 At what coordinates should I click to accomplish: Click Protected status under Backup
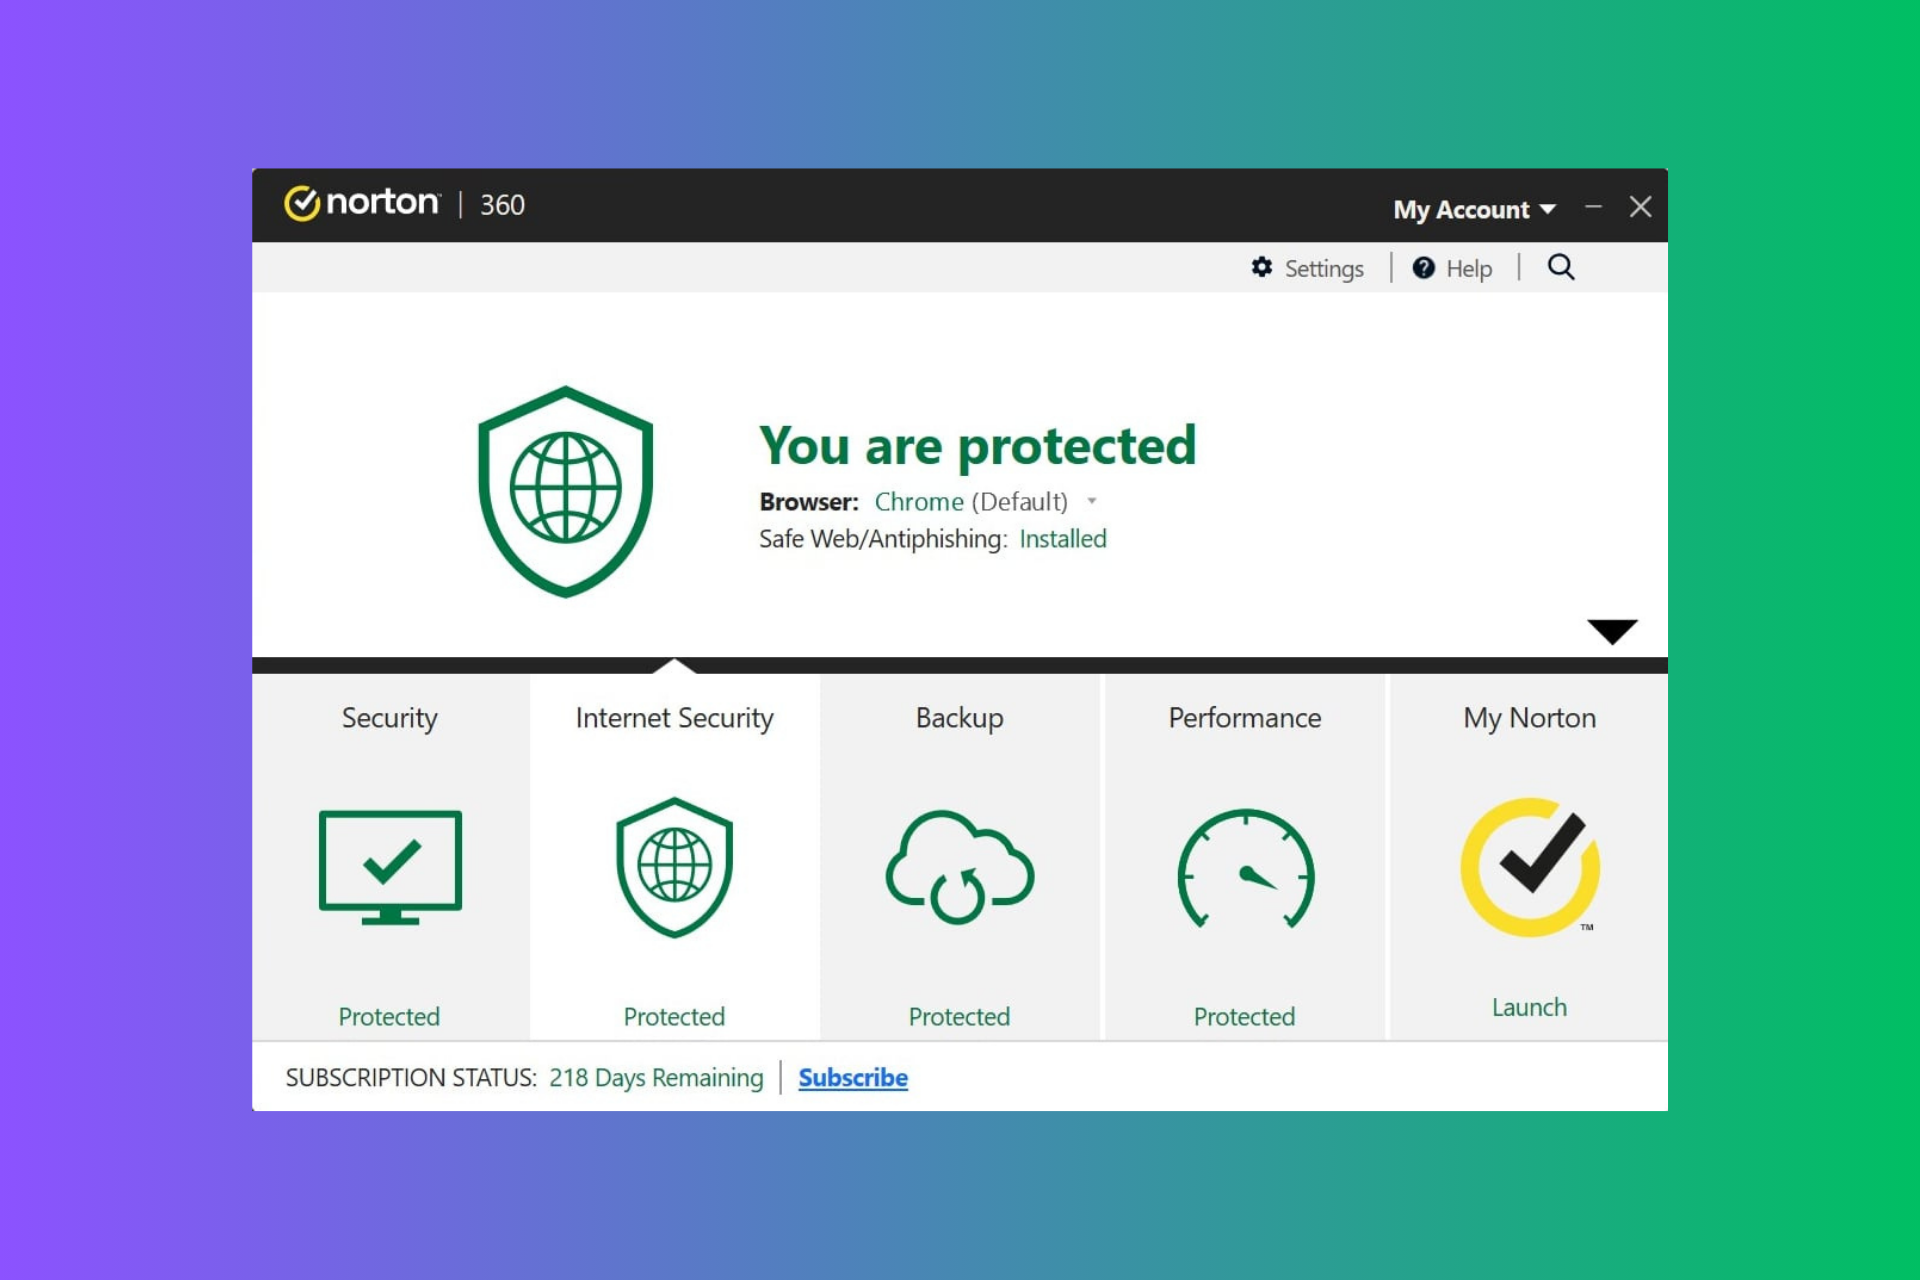coord(959,1016)
